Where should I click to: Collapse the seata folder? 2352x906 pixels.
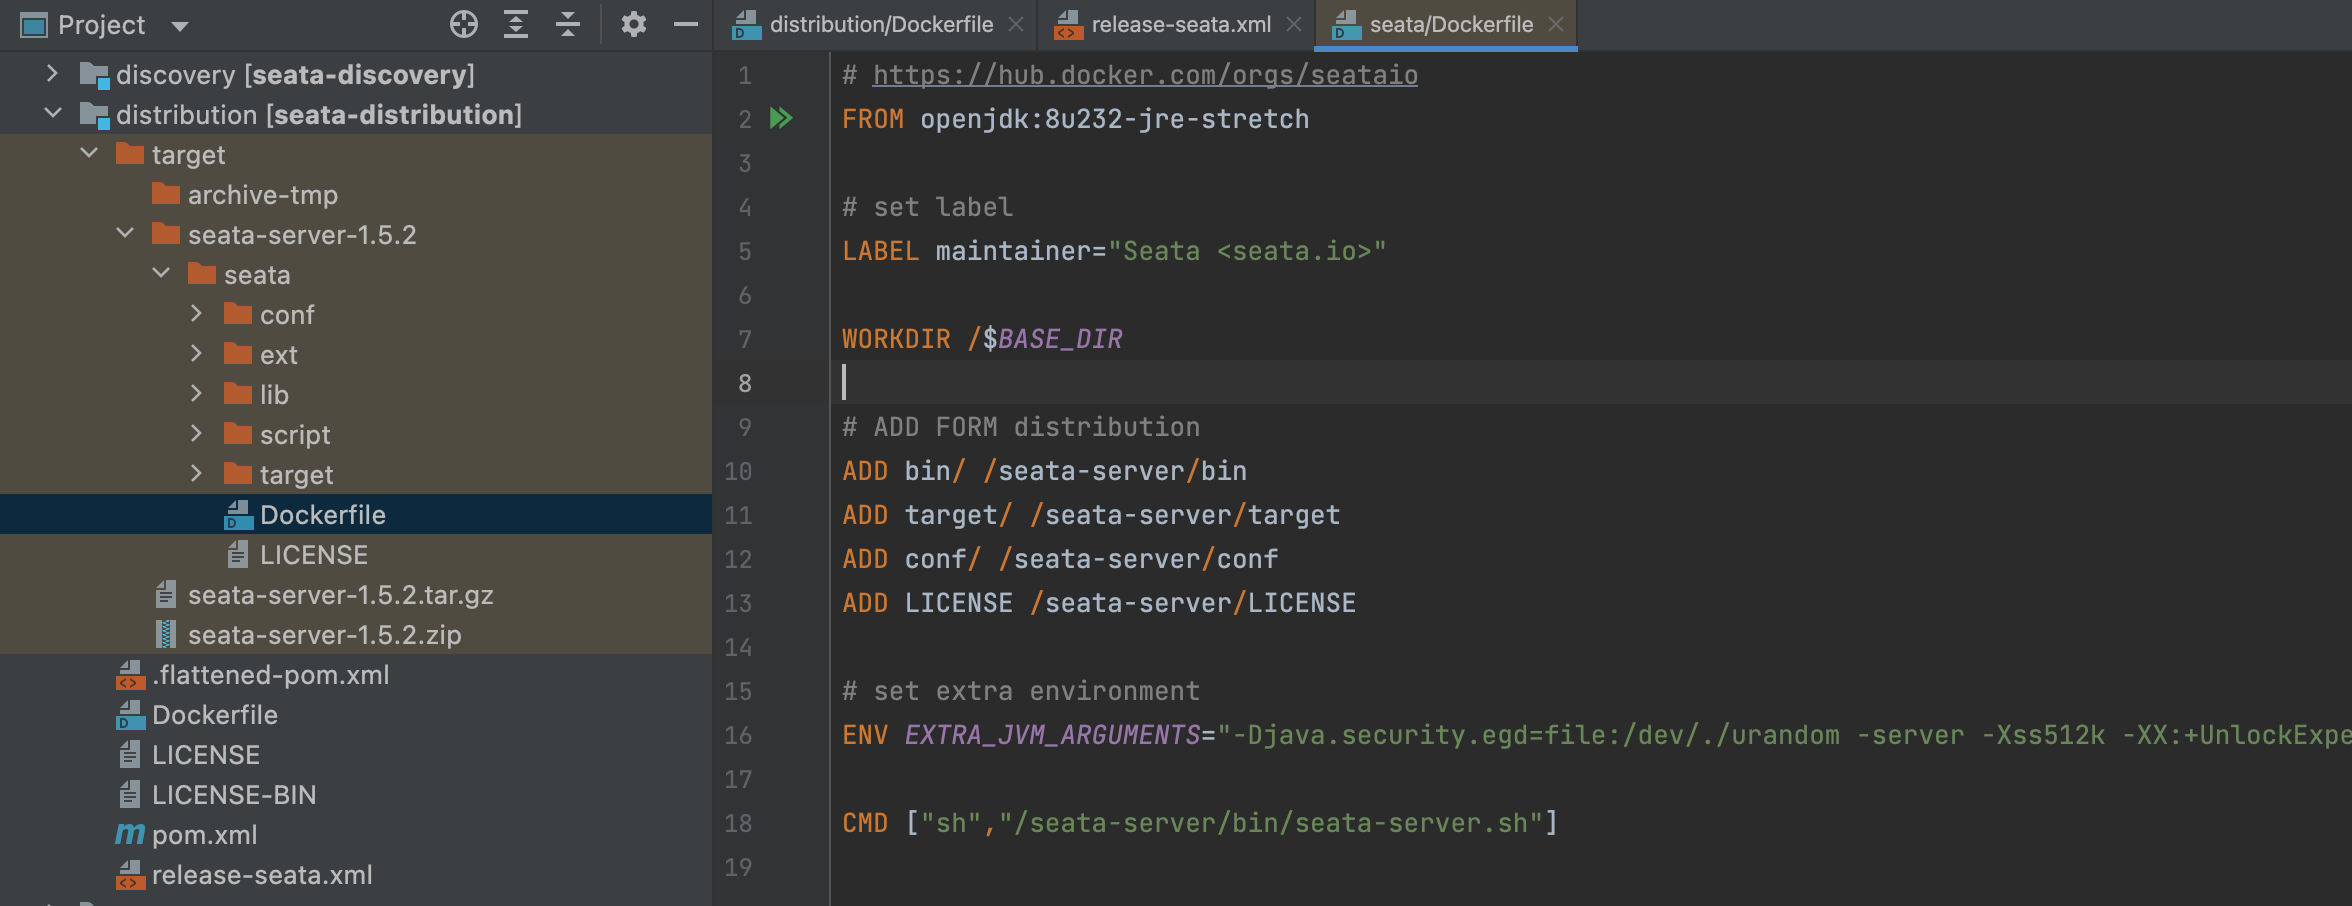coord(161,273)
